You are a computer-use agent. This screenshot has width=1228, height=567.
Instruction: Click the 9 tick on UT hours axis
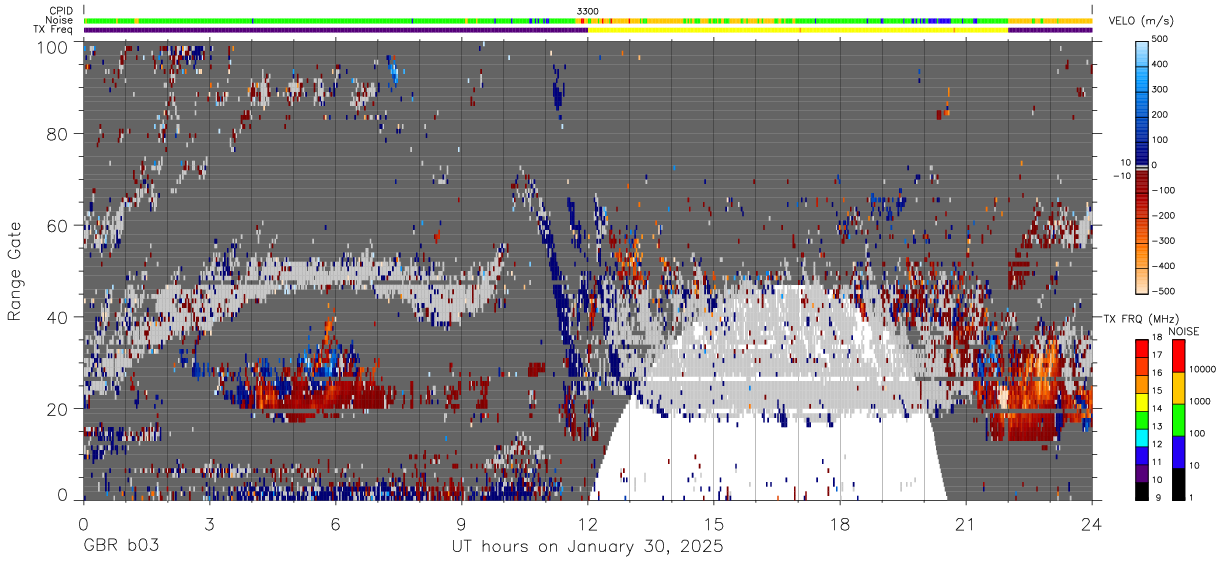462,523
